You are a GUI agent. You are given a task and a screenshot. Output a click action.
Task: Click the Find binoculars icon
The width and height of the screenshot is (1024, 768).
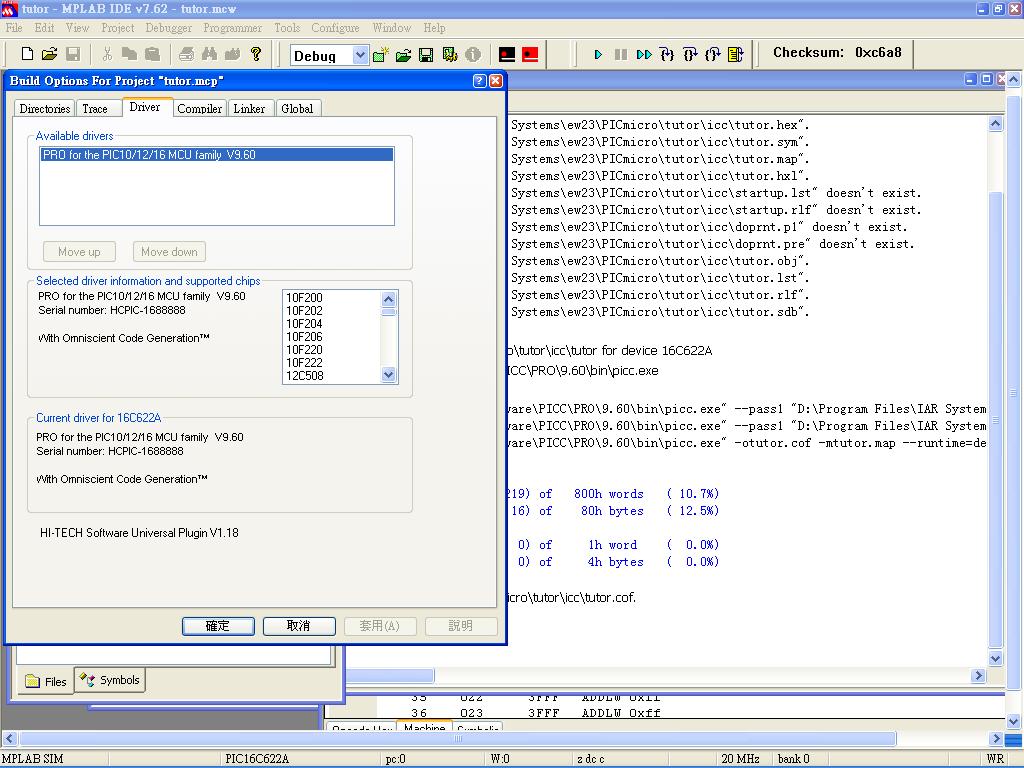(x=210, y=54)
